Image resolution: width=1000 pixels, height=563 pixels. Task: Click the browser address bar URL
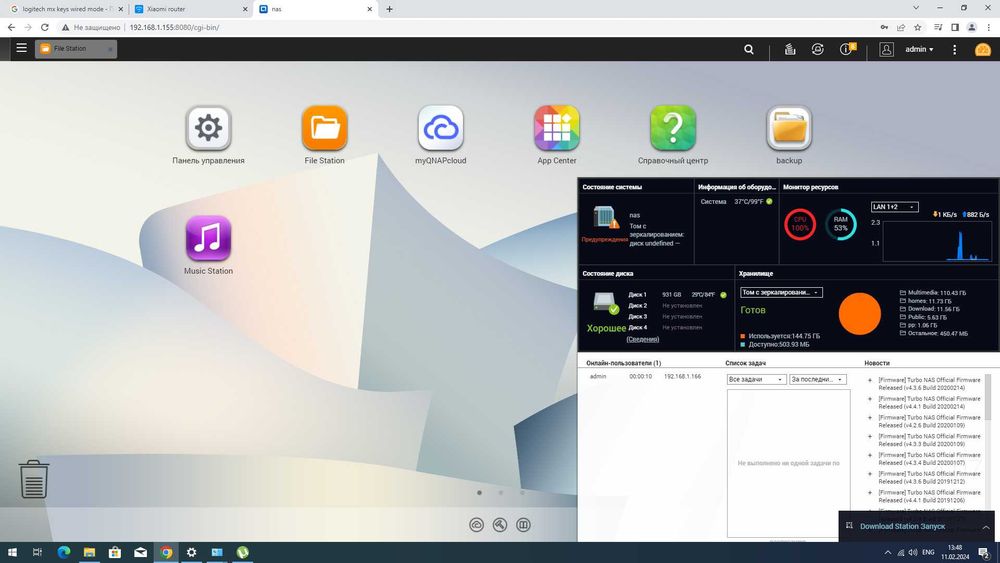pyautogui.click(x=174, y=27)
